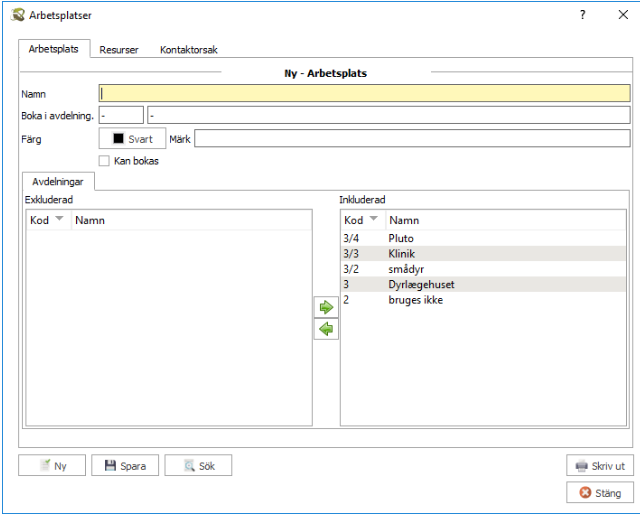Image resolution: width=640 pixels, height=514 pixels.
Task: Click the Arbetsplatser app icon in title bar
Action: 18,15
